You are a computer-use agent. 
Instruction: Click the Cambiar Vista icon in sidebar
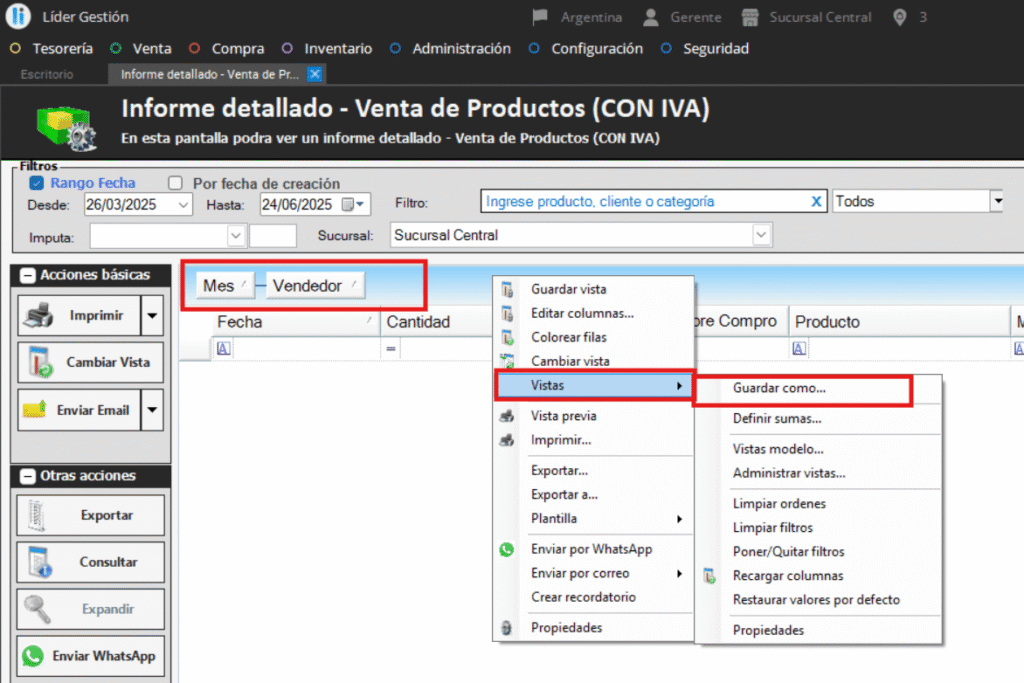click(x=36, y=362)
